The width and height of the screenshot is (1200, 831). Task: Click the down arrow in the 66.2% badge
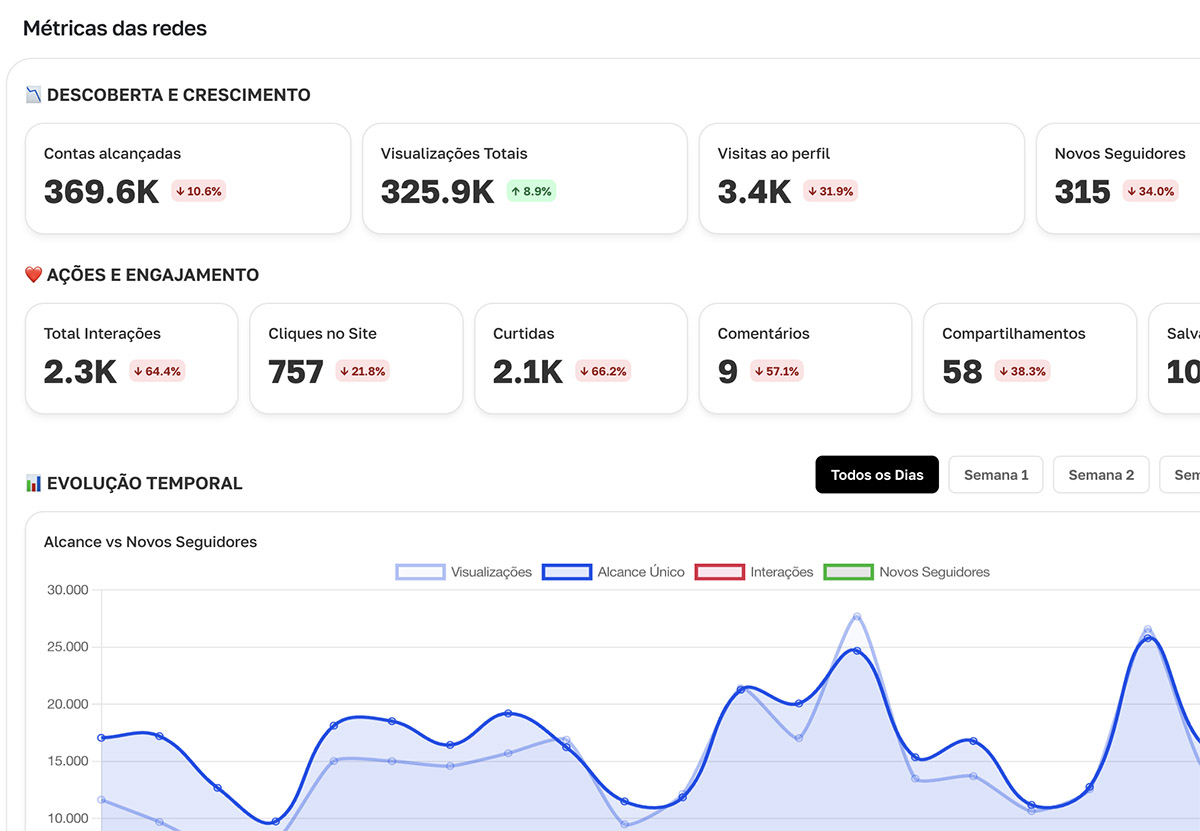(x=584, y=371)
